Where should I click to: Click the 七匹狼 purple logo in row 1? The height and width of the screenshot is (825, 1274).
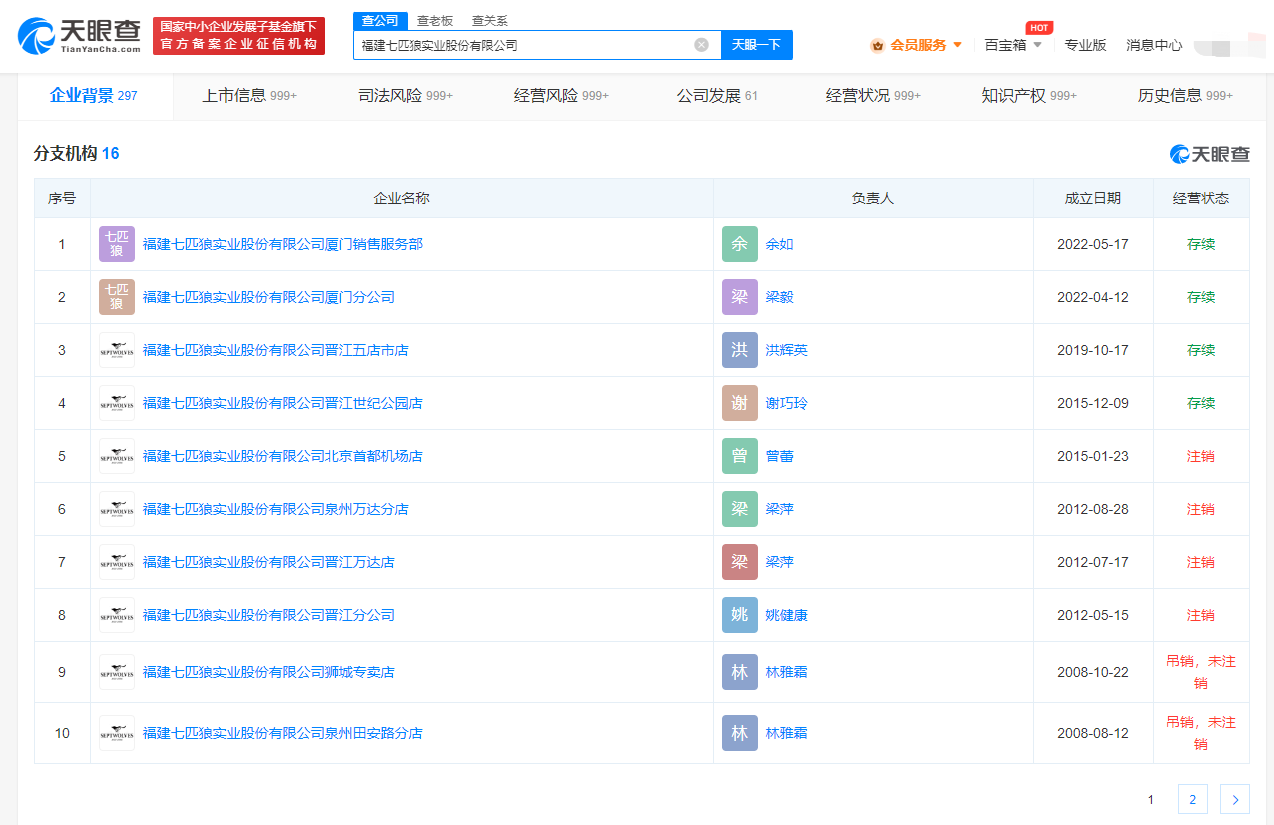pyautogui.click(x=117, y=244)
